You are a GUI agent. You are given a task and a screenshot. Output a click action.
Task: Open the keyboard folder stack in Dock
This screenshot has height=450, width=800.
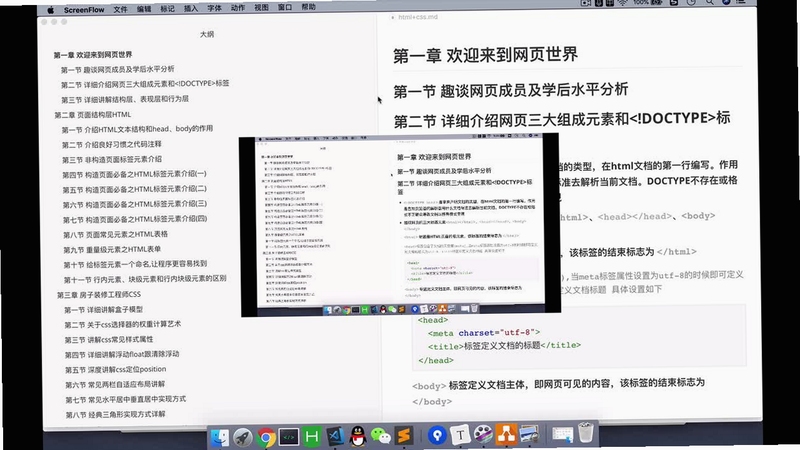click(563, 434)
